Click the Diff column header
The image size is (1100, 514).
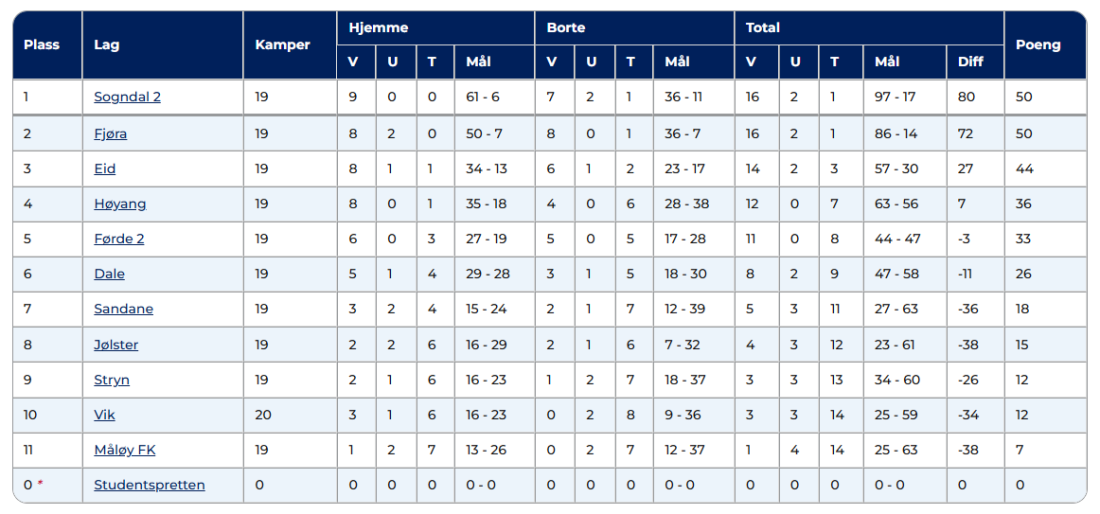click(970, 62)
